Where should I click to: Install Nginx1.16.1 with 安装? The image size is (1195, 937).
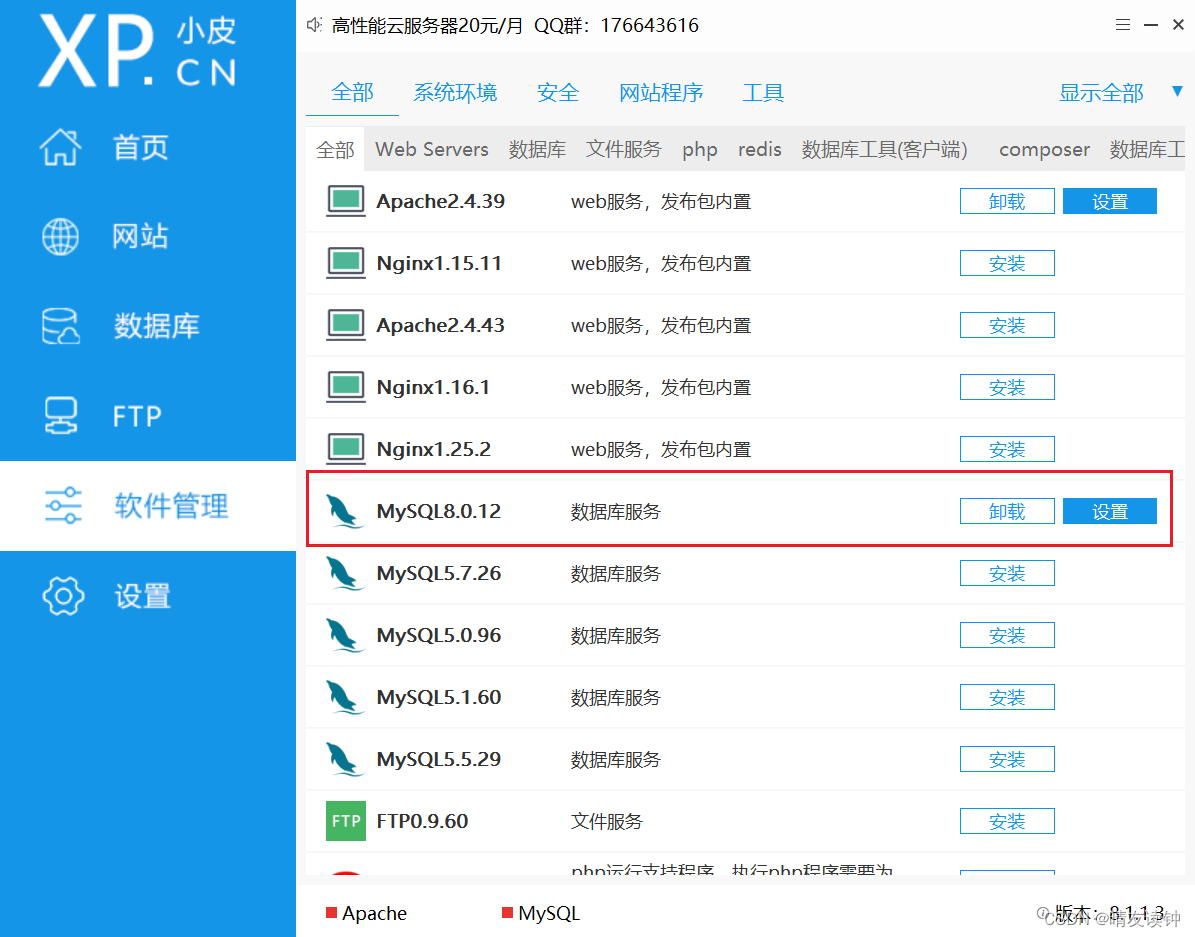1007,387
